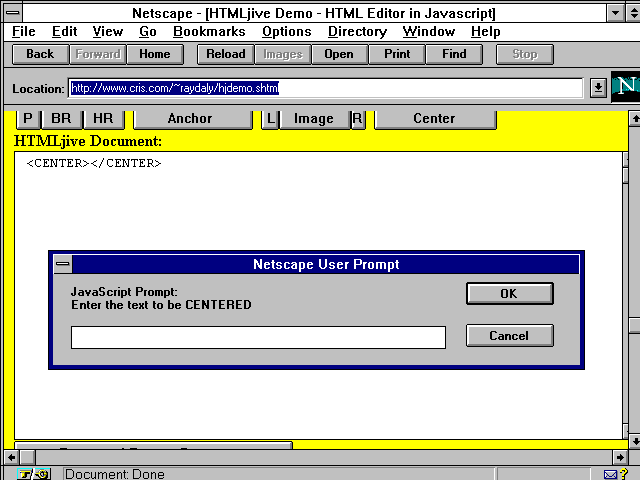The width and height of the screenshot is (640, 480).
Task: Click the Location URL field
Action: point(326,88)
